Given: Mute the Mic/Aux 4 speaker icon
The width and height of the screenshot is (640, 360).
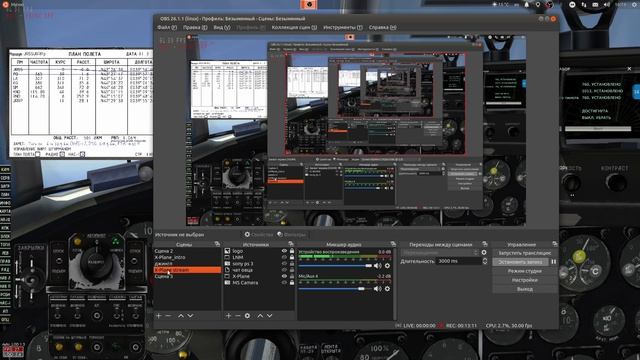Looking at the screenshot, I should point(378,289).
